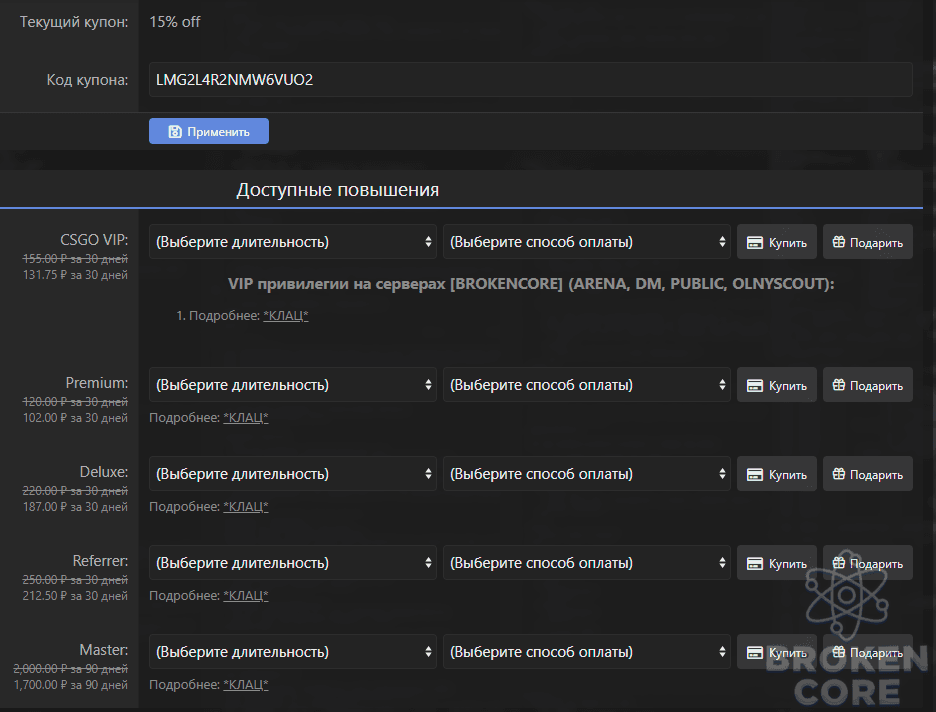Screen dimensions: 936x712
Task: Open the CSGO VIP details *КЛАЦ* link
Action: [x=286, y=316]
